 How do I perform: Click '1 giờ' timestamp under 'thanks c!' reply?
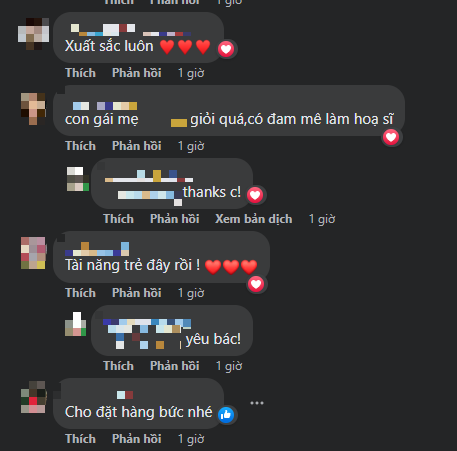click(322, 219)
